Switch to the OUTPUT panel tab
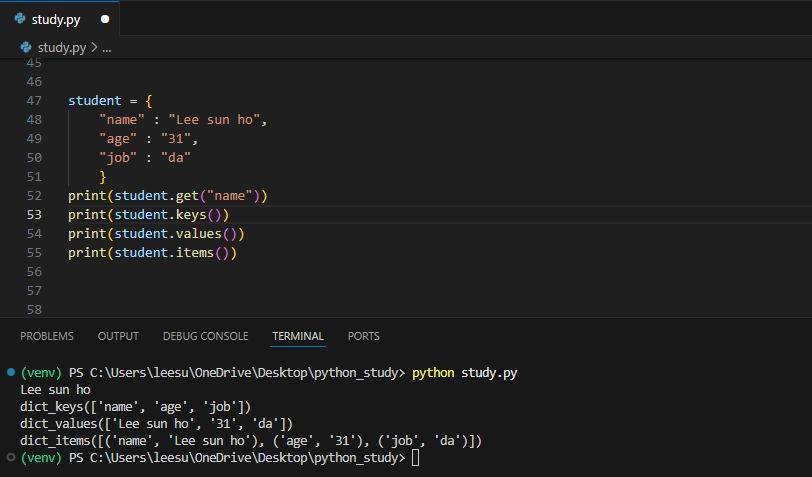The height and width of the screenshot is (477, 812). (x=118, y=336)
